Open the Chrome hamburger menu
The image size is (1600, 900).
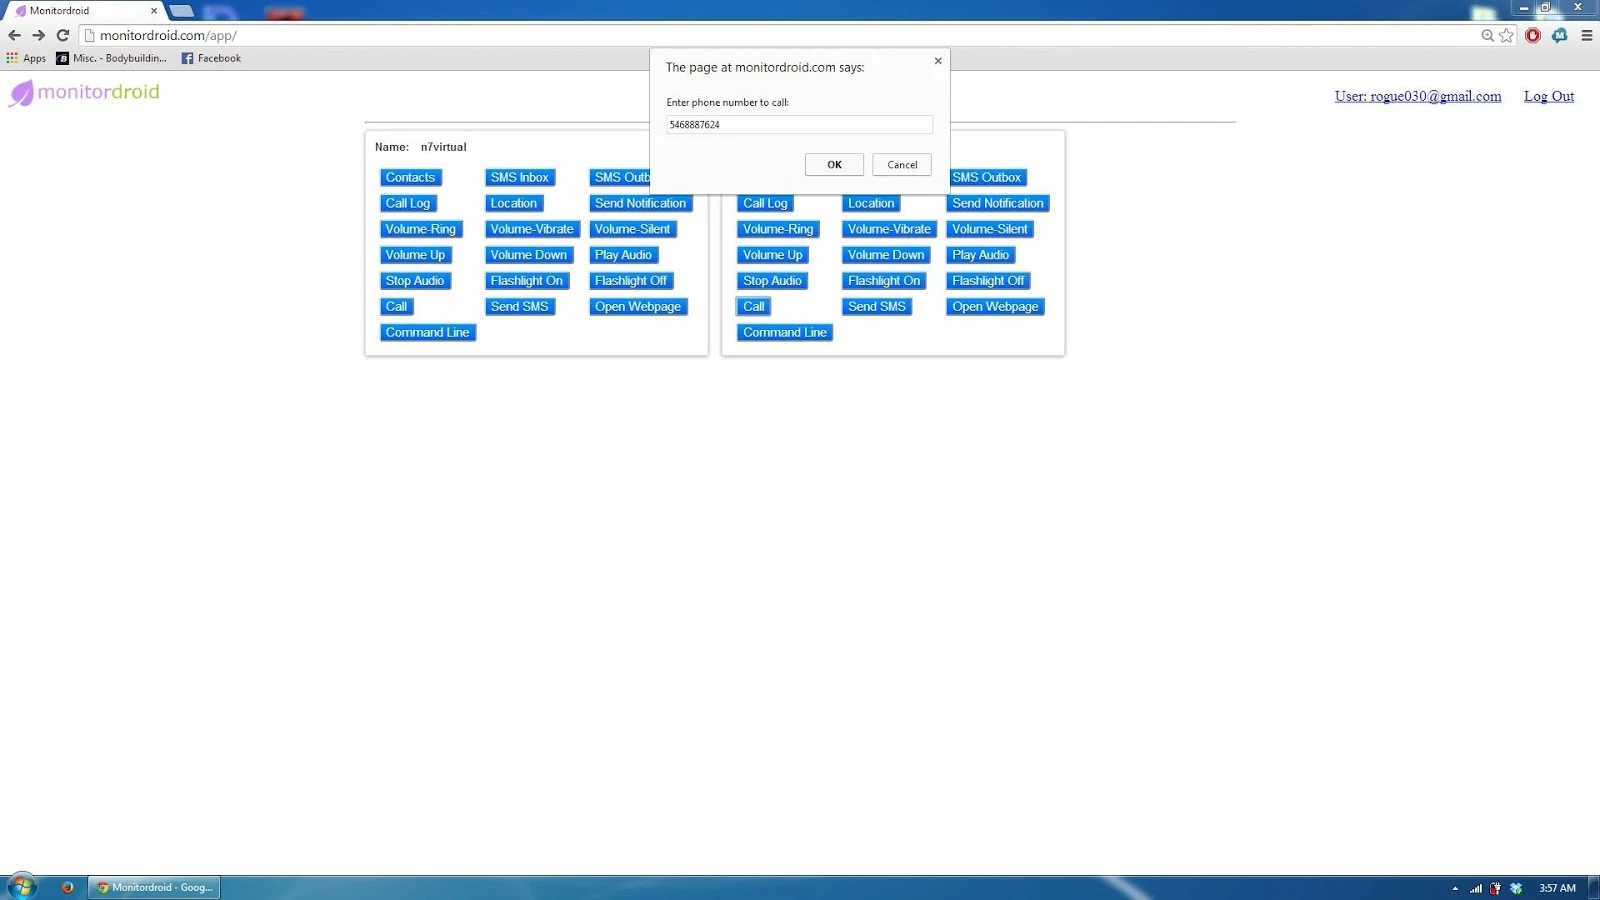[1586, 36]
